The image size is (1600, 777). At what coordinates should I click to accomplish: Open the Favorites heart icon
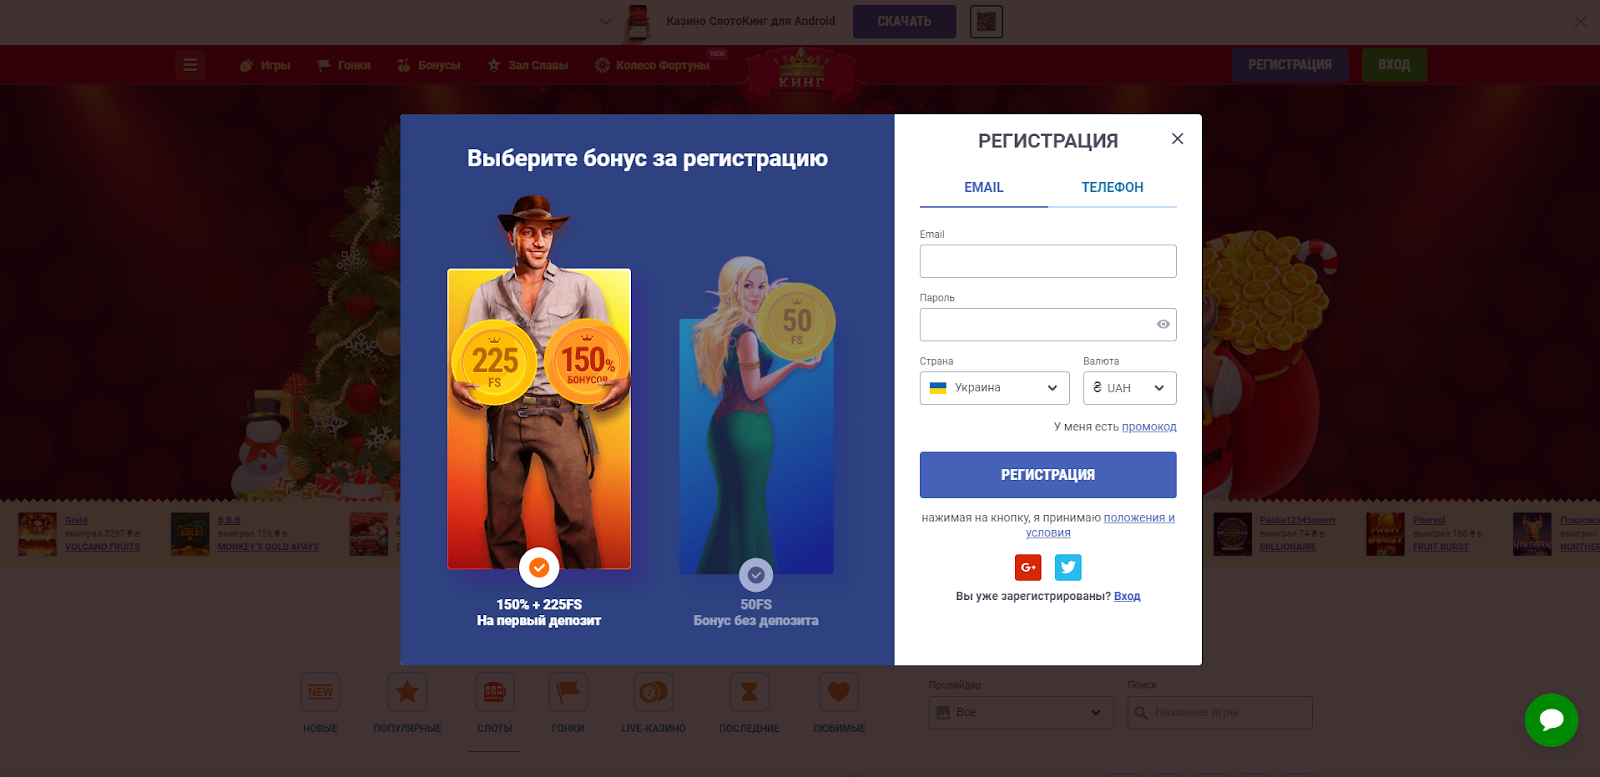coord(839,691)
